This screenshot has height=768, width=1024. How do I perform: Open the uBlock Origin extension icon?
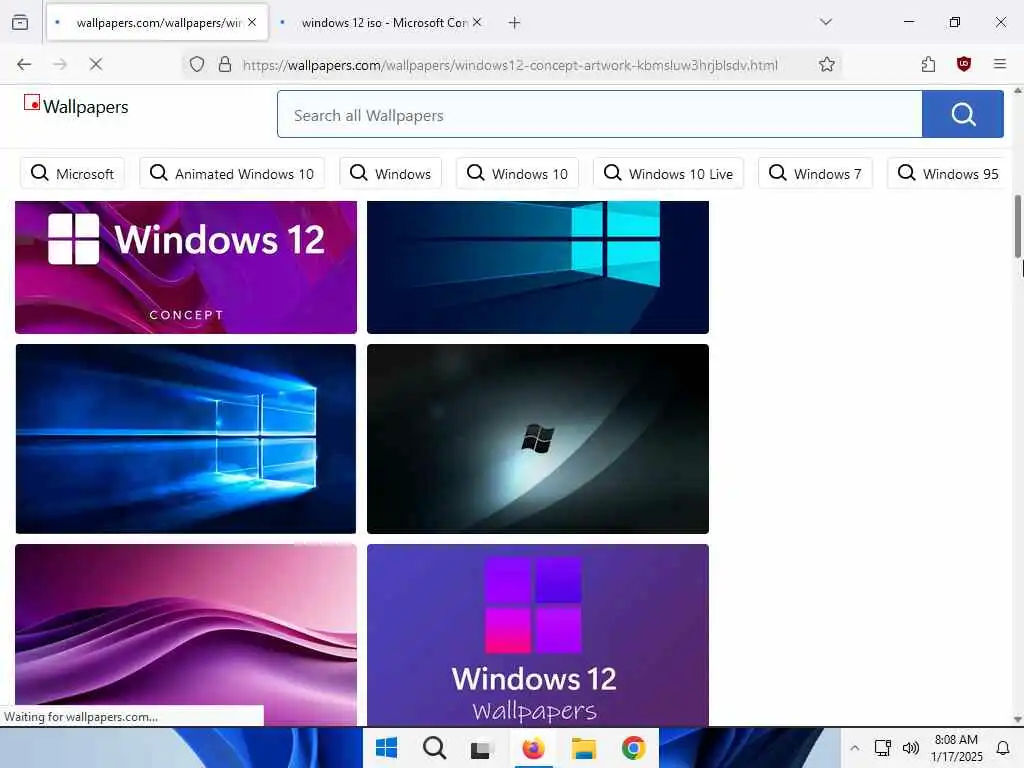tap(963, 64)
